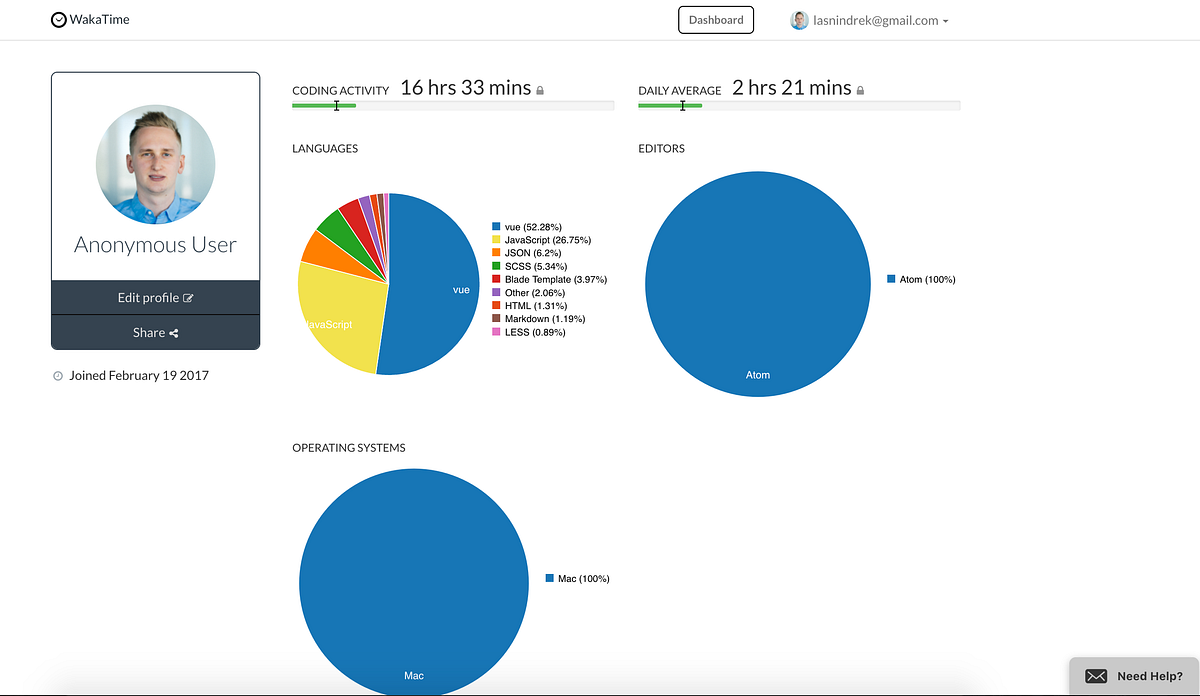Click the lock icon next to the daily average

(859, 89)
